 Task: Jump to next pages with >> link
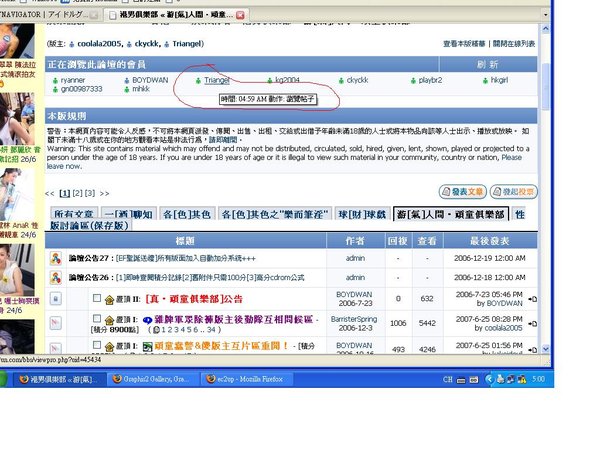point(104,192)
